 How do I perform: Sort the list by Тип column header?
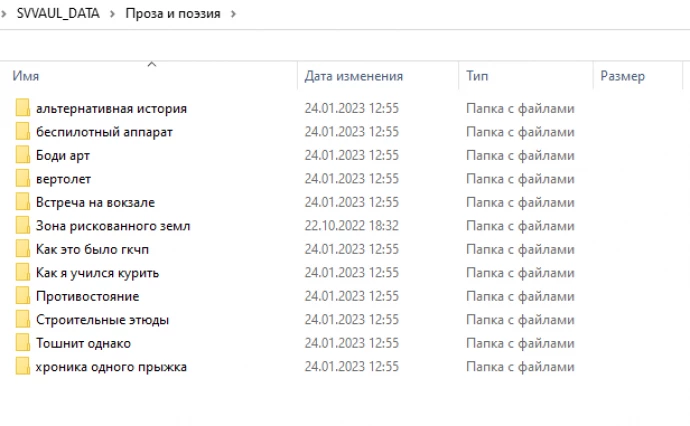pyautogui.click(x=477, y=76)
